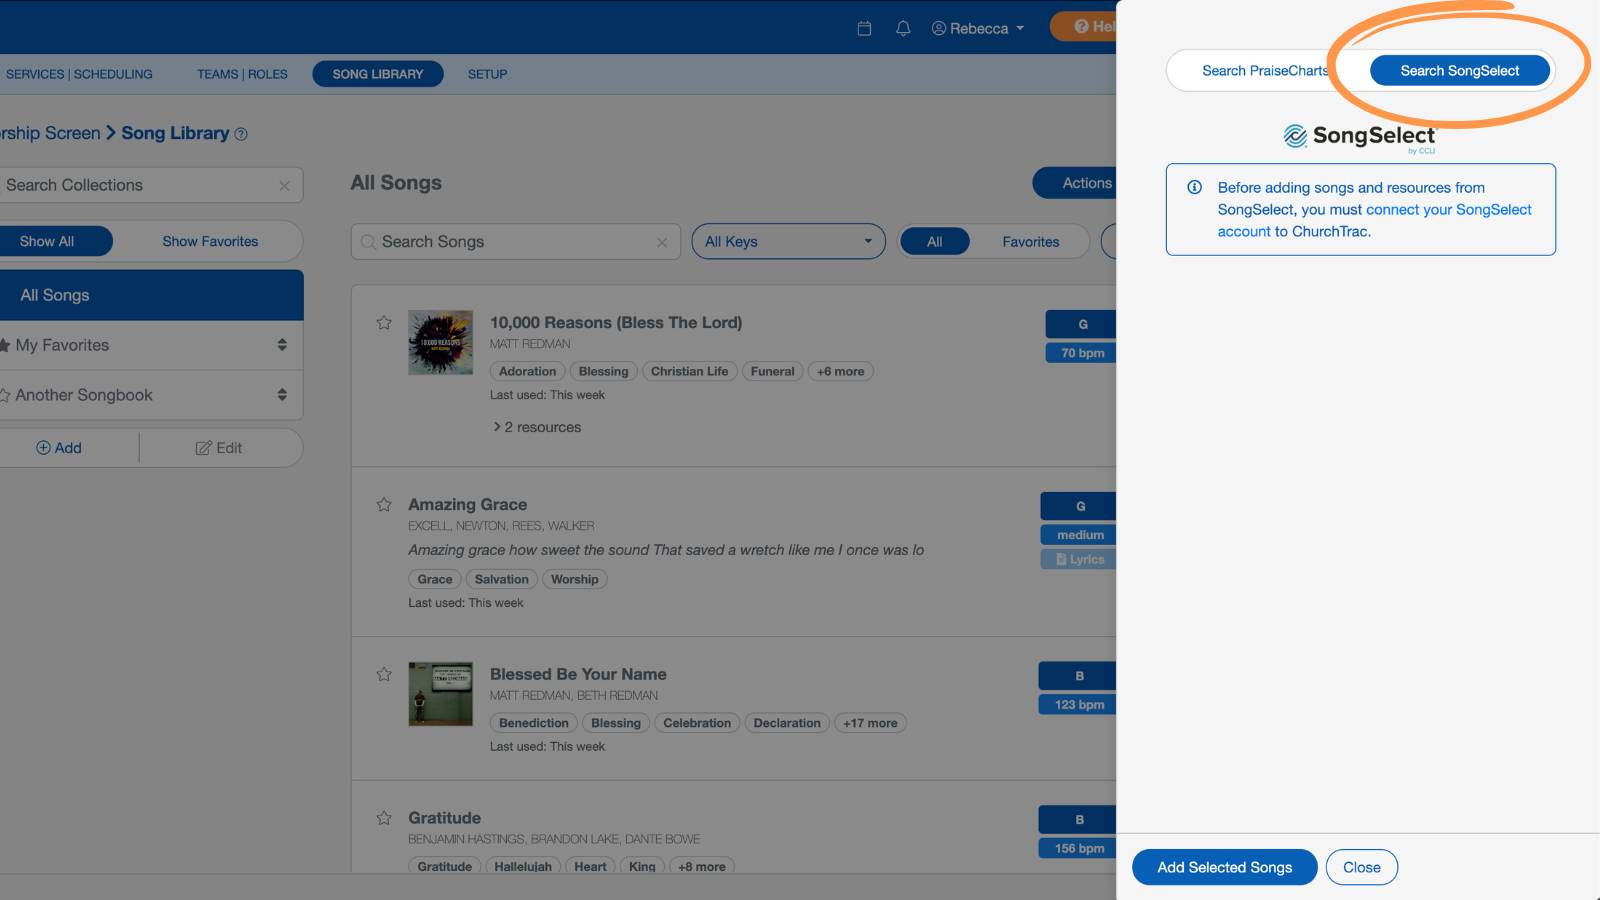Click 70 bpm badge
Viewport: 1600px width, 900px height.
pos(1081,353)
